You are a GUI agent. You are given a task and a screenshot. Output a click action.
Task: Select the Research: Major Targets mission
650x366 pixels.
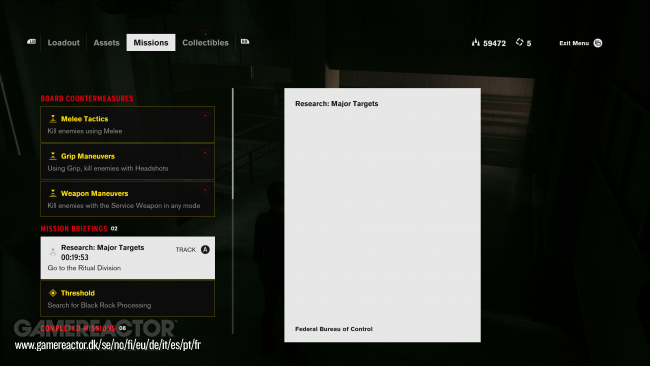128,257
